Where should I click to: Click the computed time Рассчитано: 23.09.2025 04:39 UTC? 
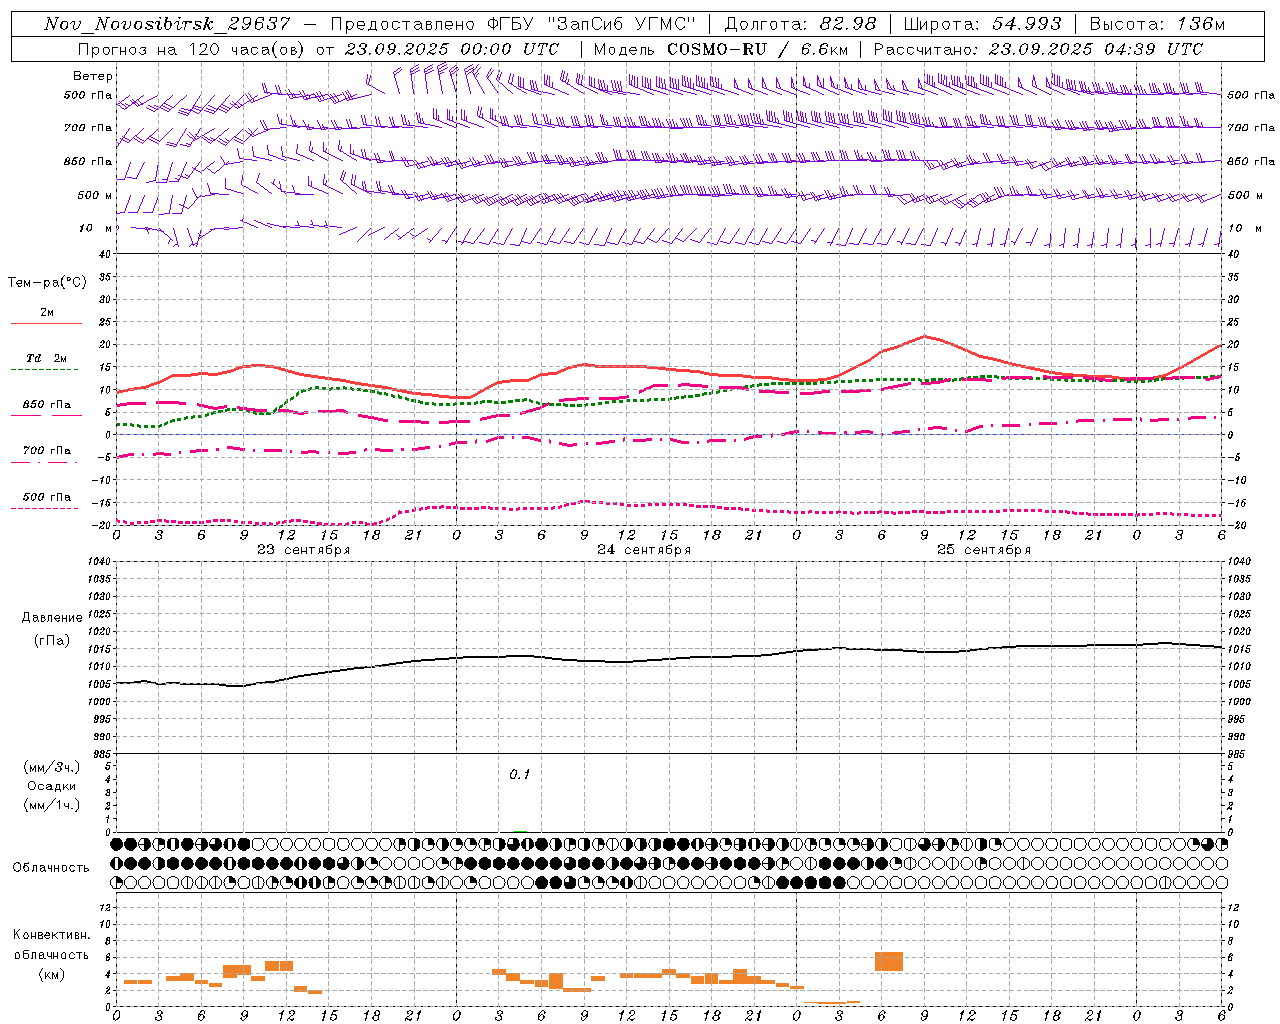[x=1038, y=49]
